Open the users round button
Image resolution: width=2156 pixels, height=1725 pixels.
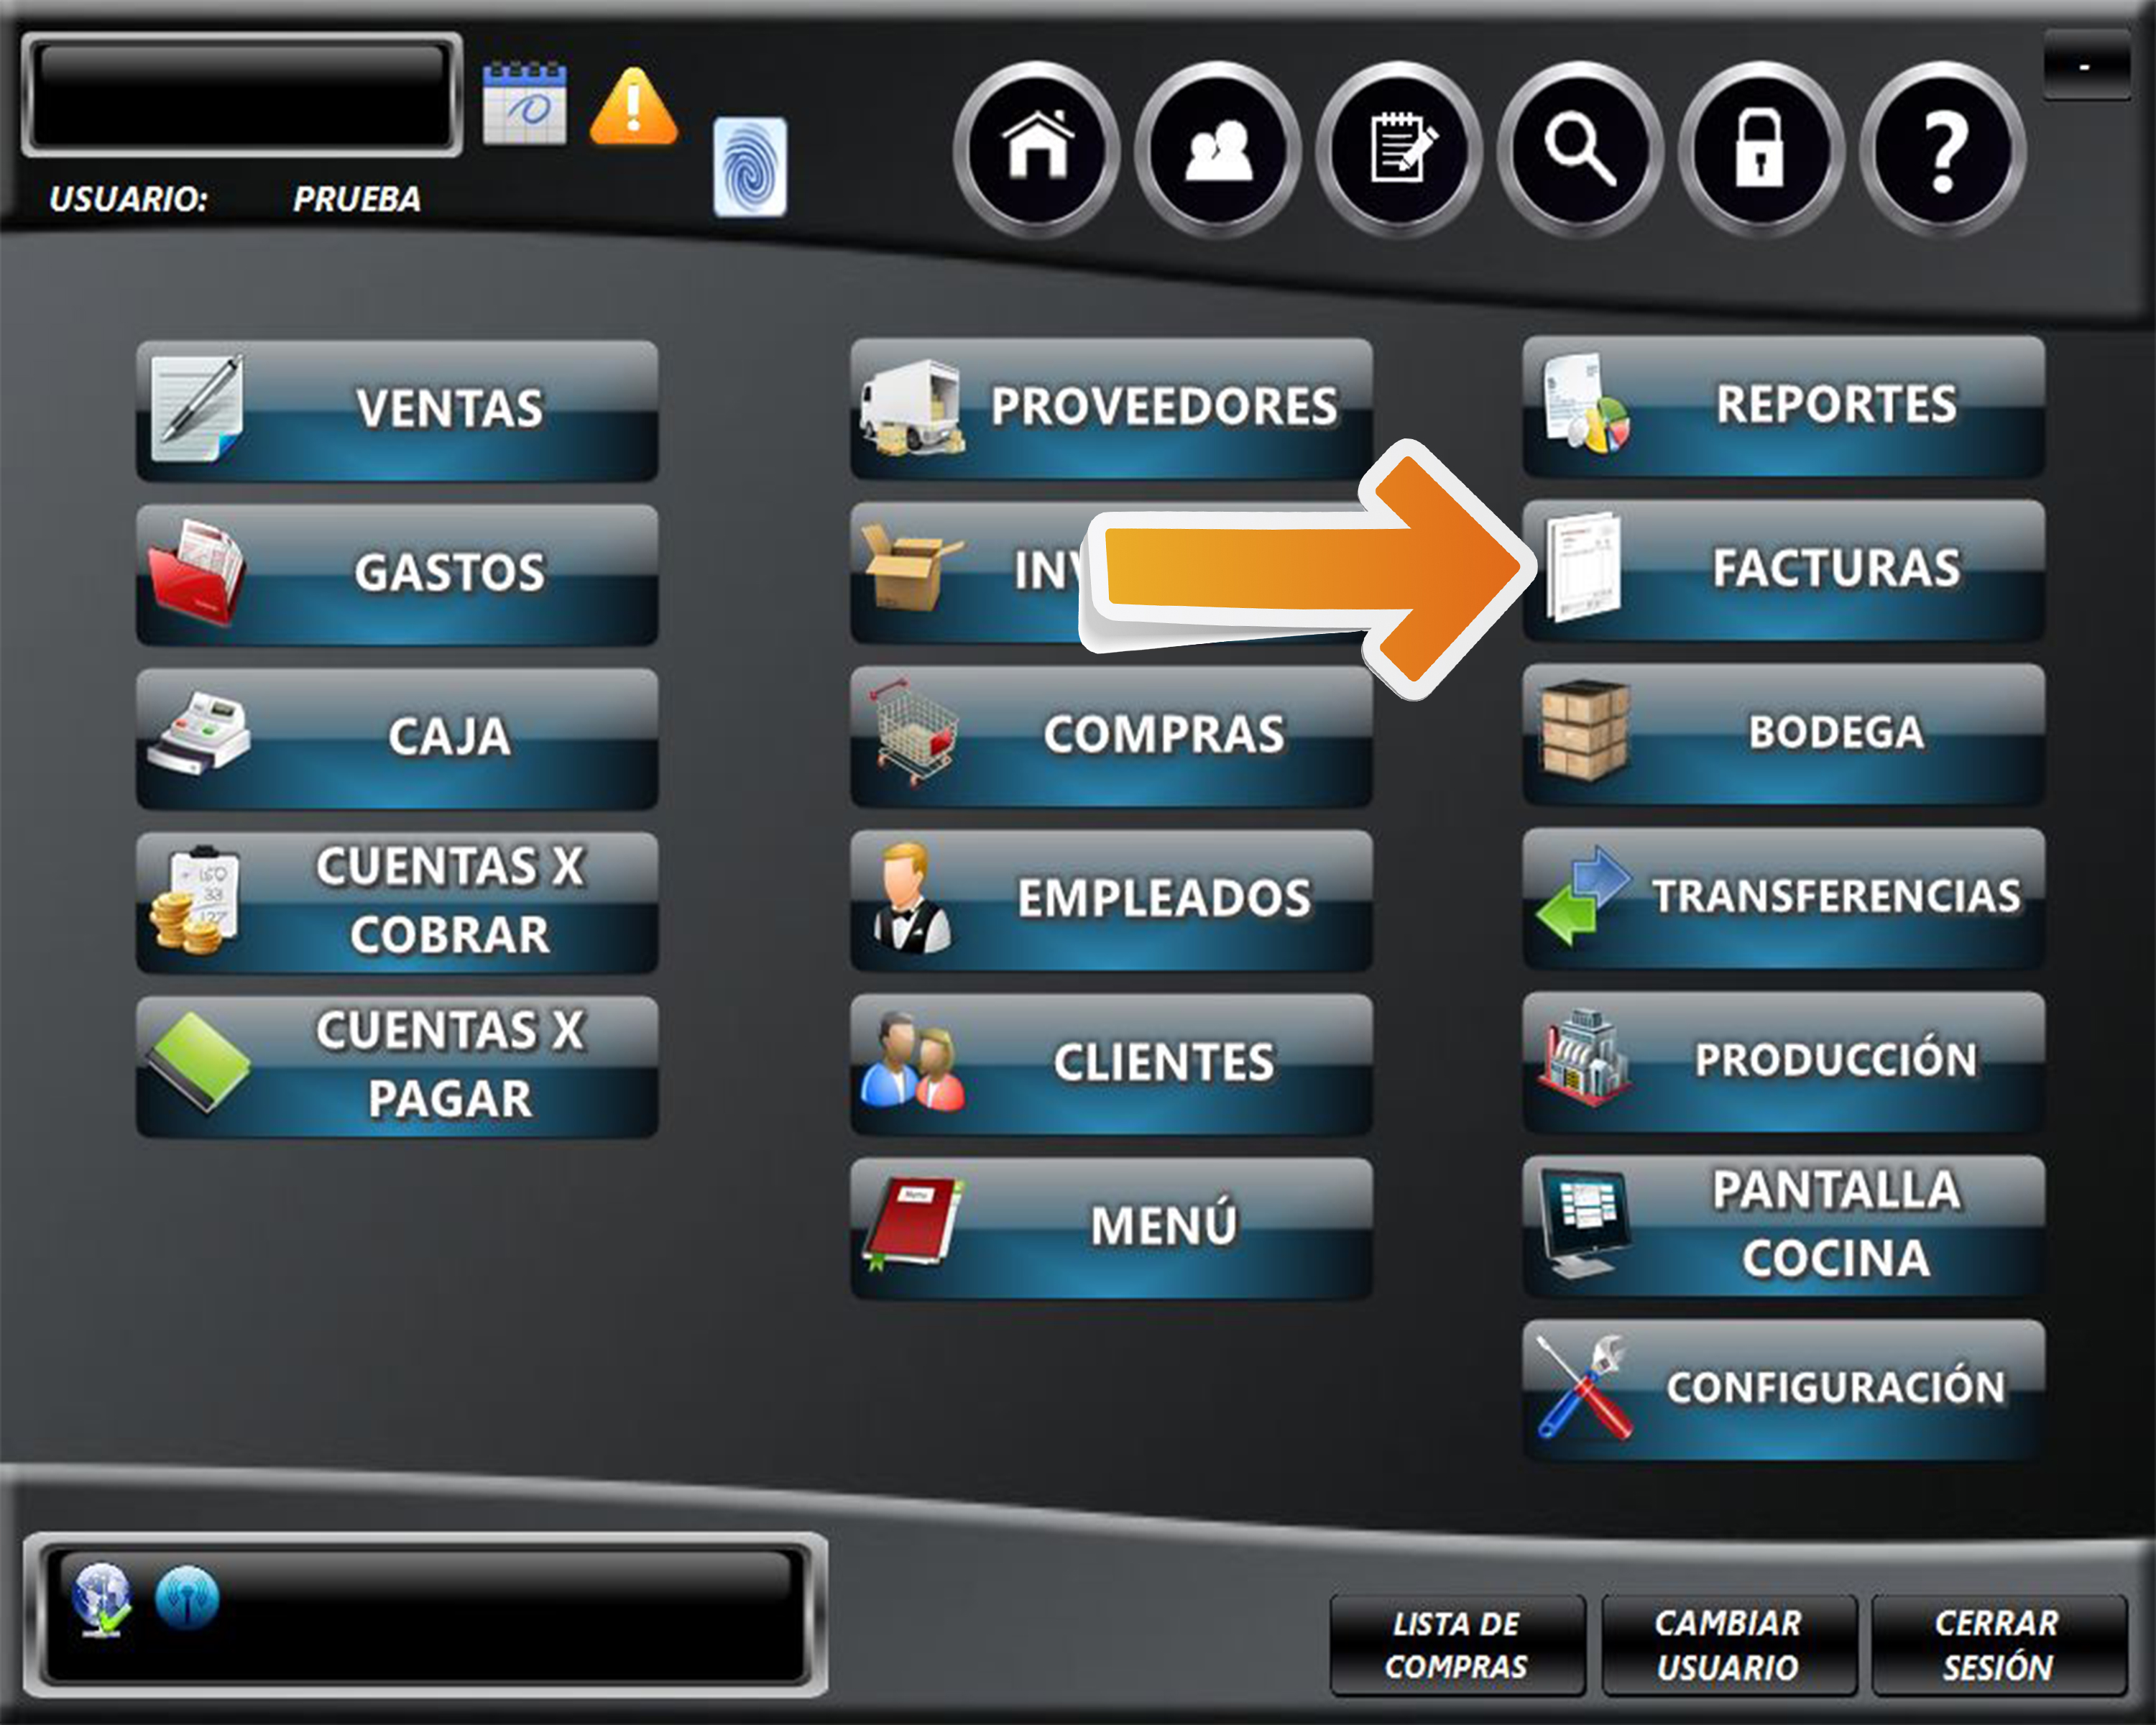coord(1218,150)
